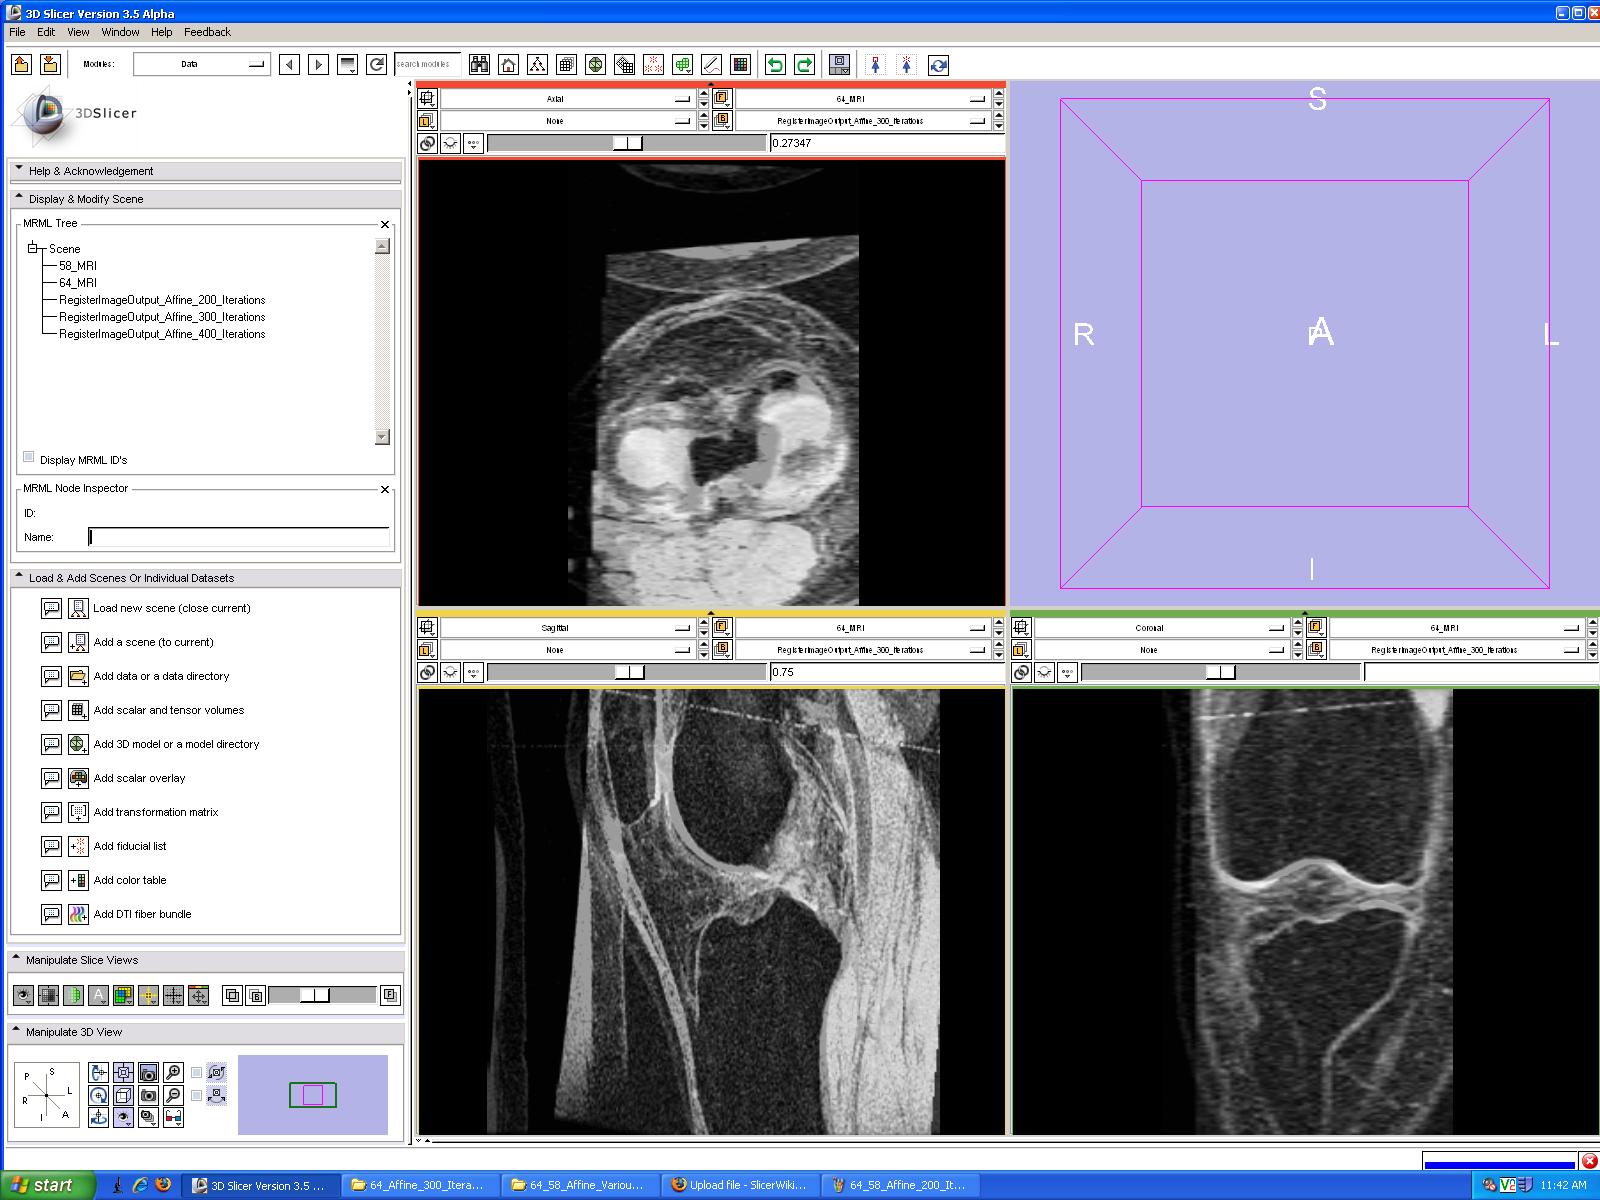Click the axial slice offset slider
Screen dimensions: 1600x1200
[x=628, y=143]
